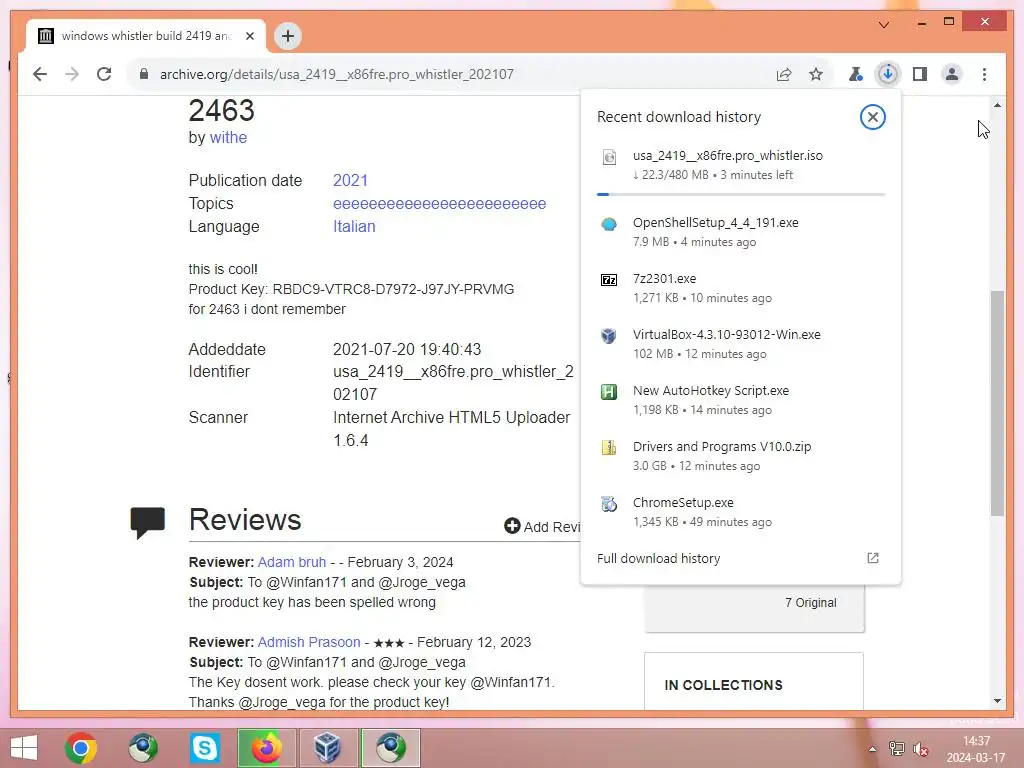Open Skype from the taskbar
This screenshot has width=1024, height=768.
204,748
